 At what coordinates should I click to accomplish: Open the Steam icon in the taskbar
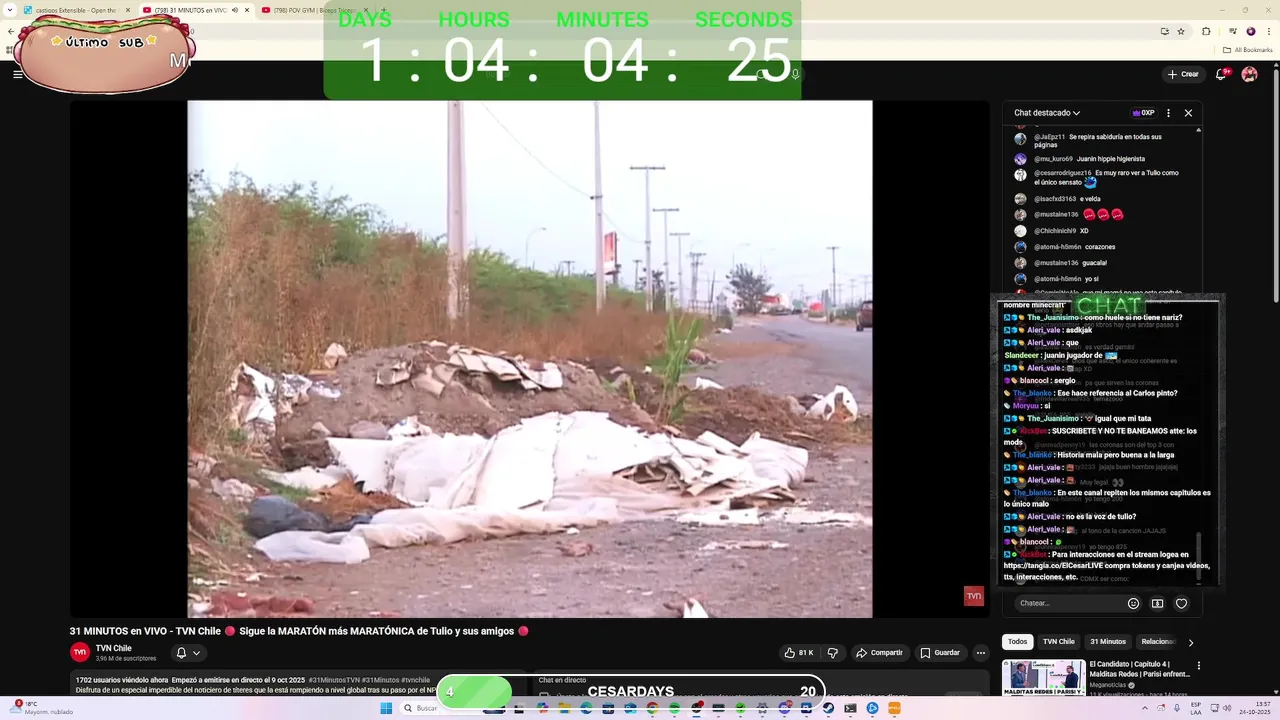(x=828, y=708)
